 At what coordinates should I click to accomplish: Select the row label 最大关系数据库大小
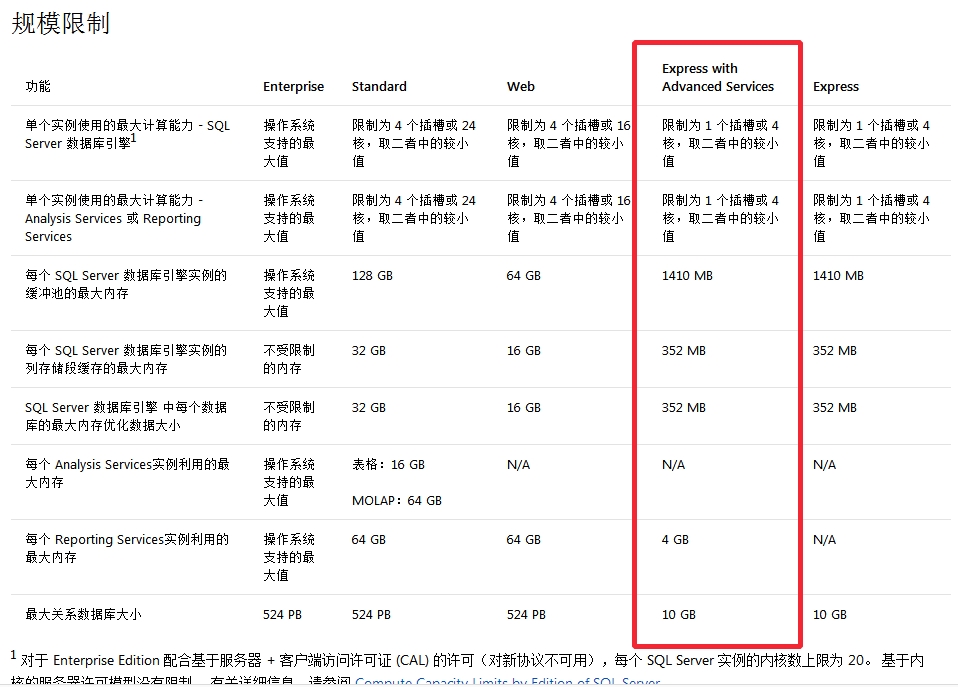point(83,614)
